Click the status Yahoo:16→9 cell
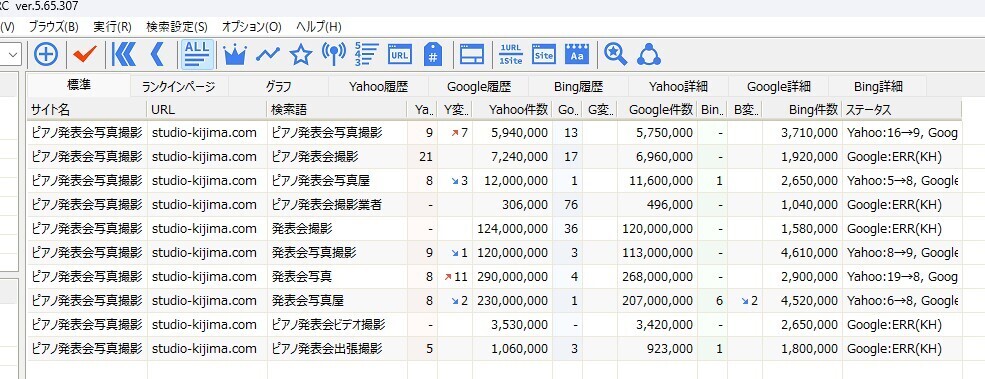Image resolution: width=985 pixels, height=379 pixels. click(x=902, y=133)
